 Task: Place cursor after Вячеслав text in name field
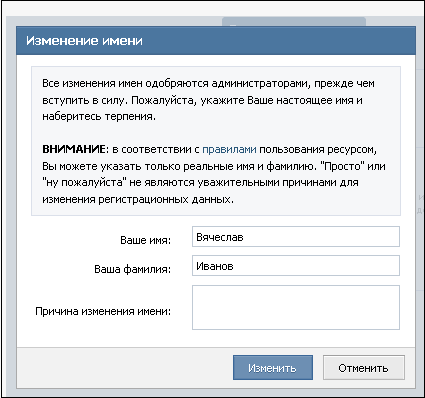click(x=245, y=237)
